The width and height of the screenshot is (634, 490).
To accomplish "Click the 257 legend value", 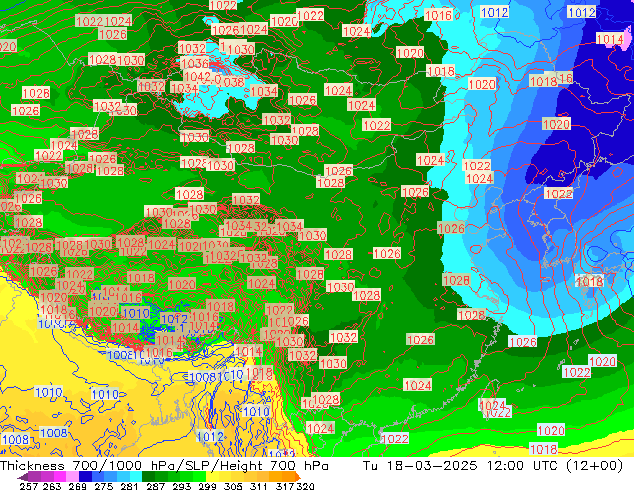I will point(29,486).
